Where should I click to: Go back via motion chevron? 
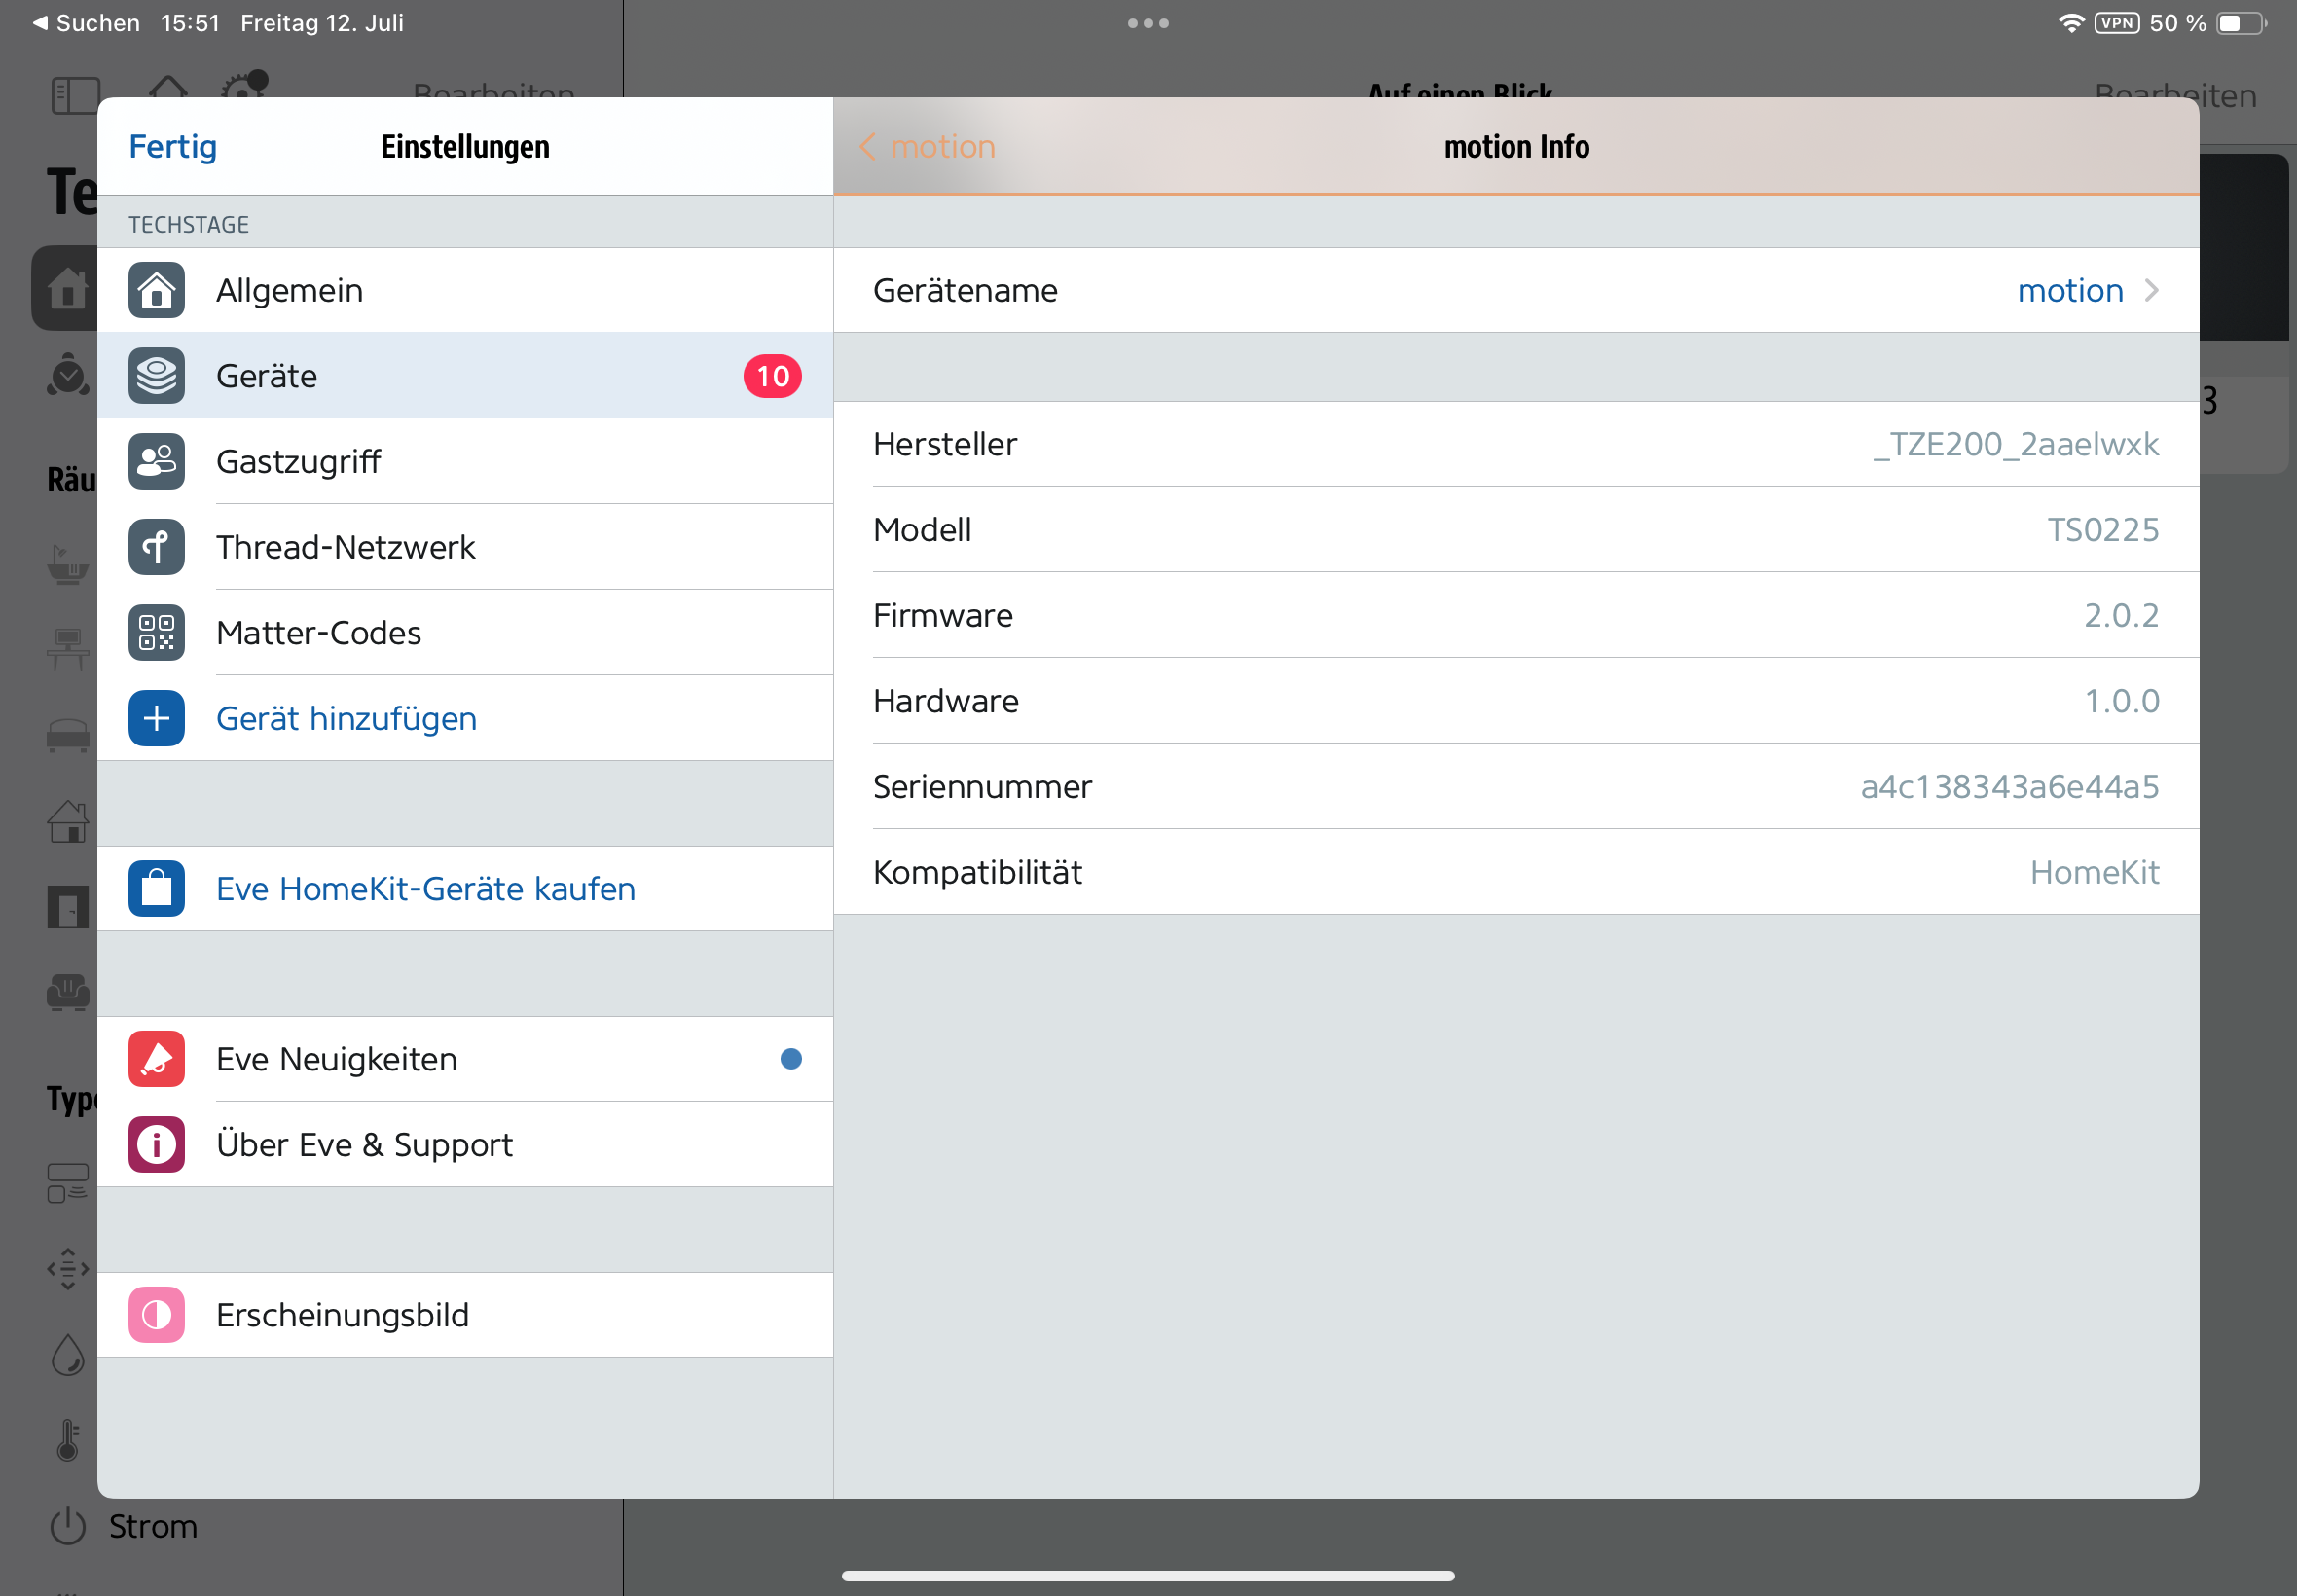pos(867,147)
